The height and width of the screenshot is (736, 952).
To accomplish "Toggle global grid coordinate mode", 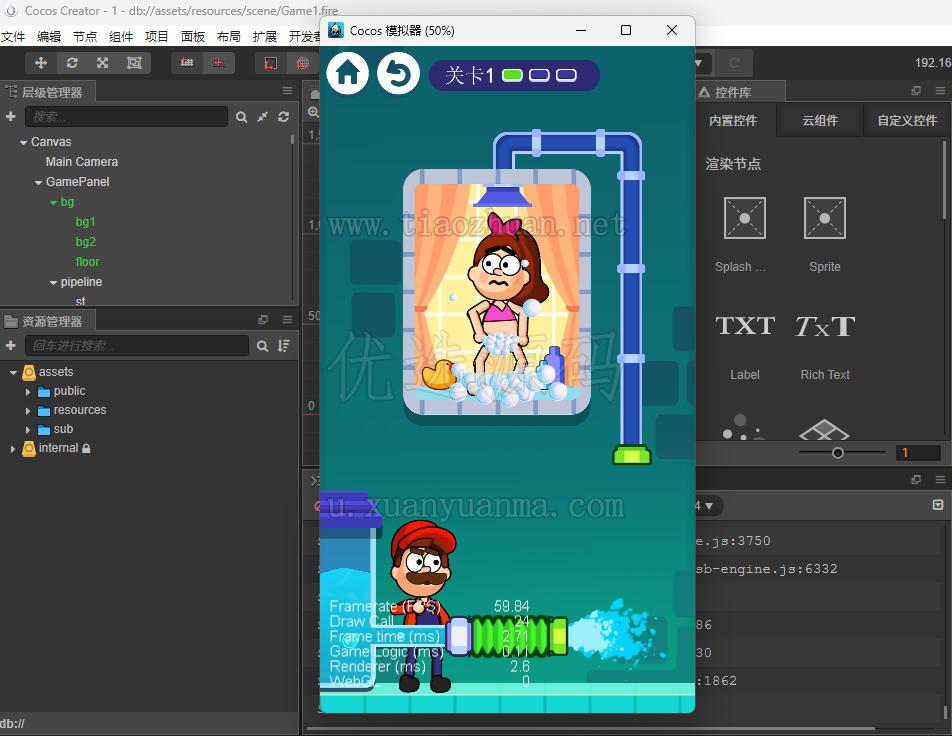I will 302,63.
